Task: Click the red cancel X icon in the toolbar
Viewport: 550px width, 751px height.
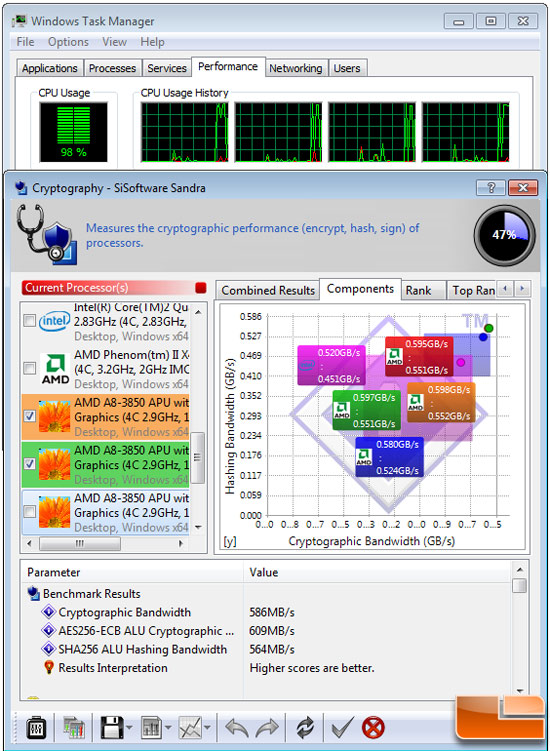Action: click(x=374, y=728)
